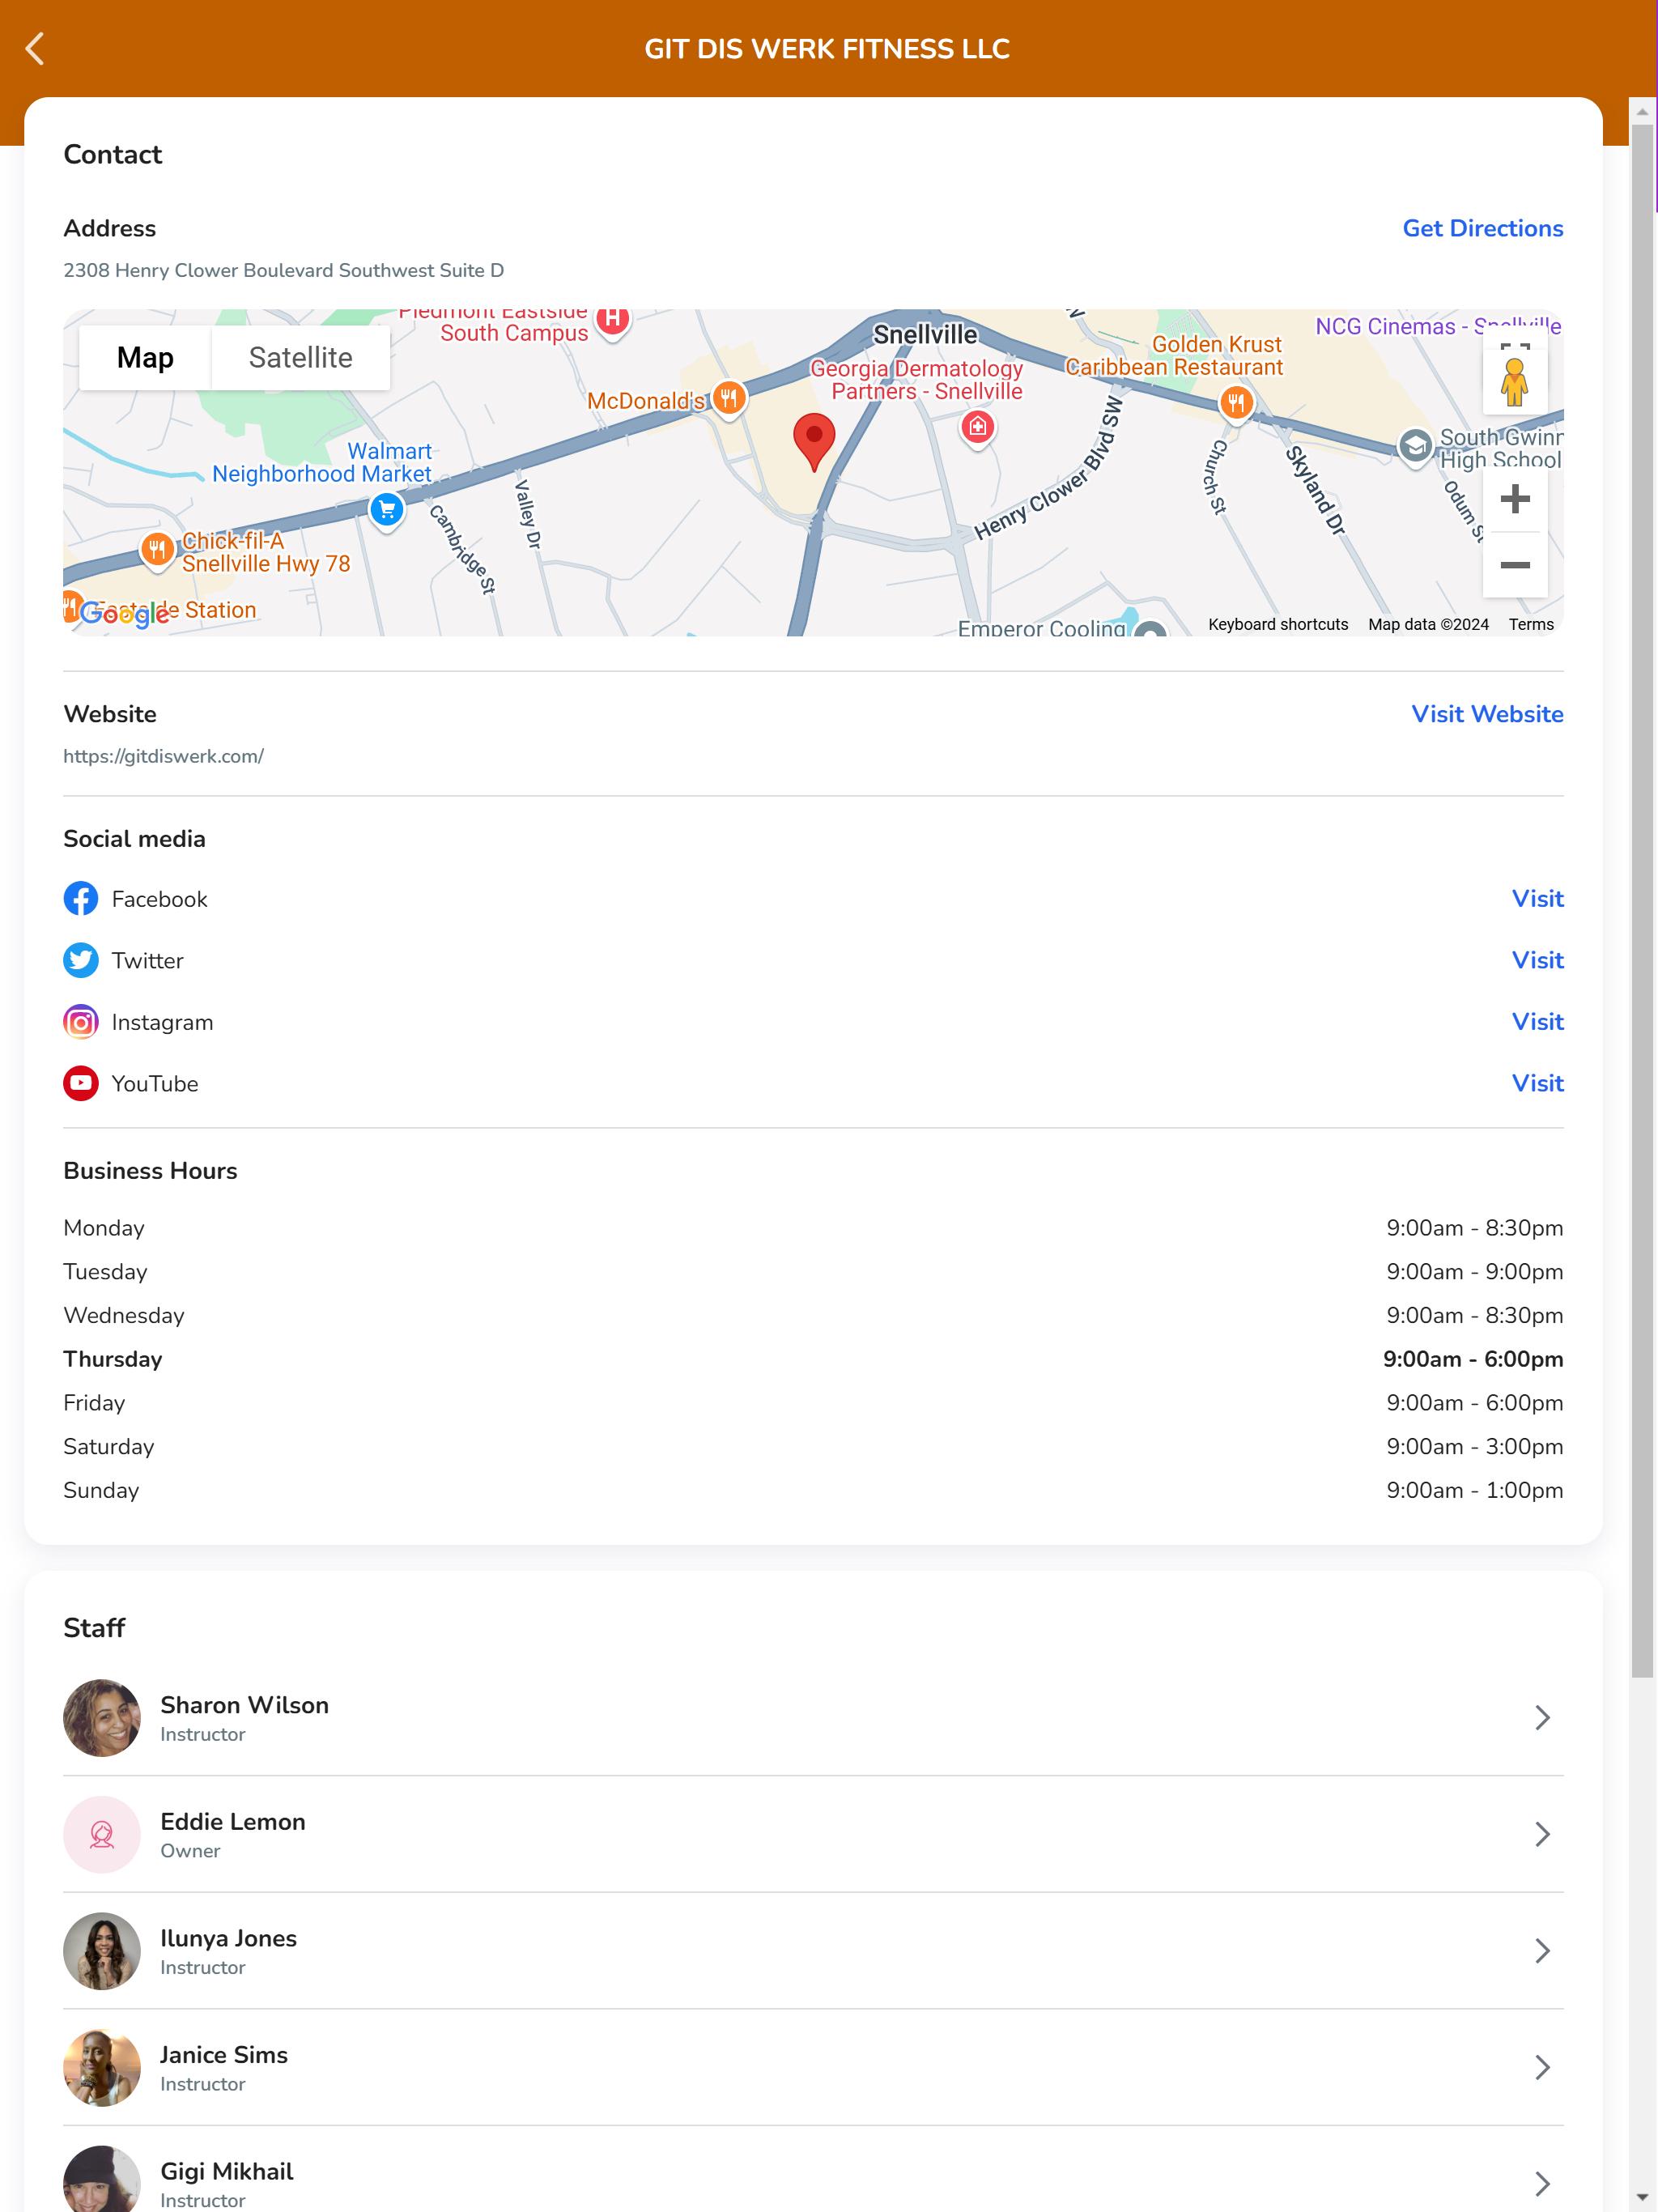Select Georgia Dermatology Partners marker
This screenshot has width=1658, height=2212.
tap(977, 428)
